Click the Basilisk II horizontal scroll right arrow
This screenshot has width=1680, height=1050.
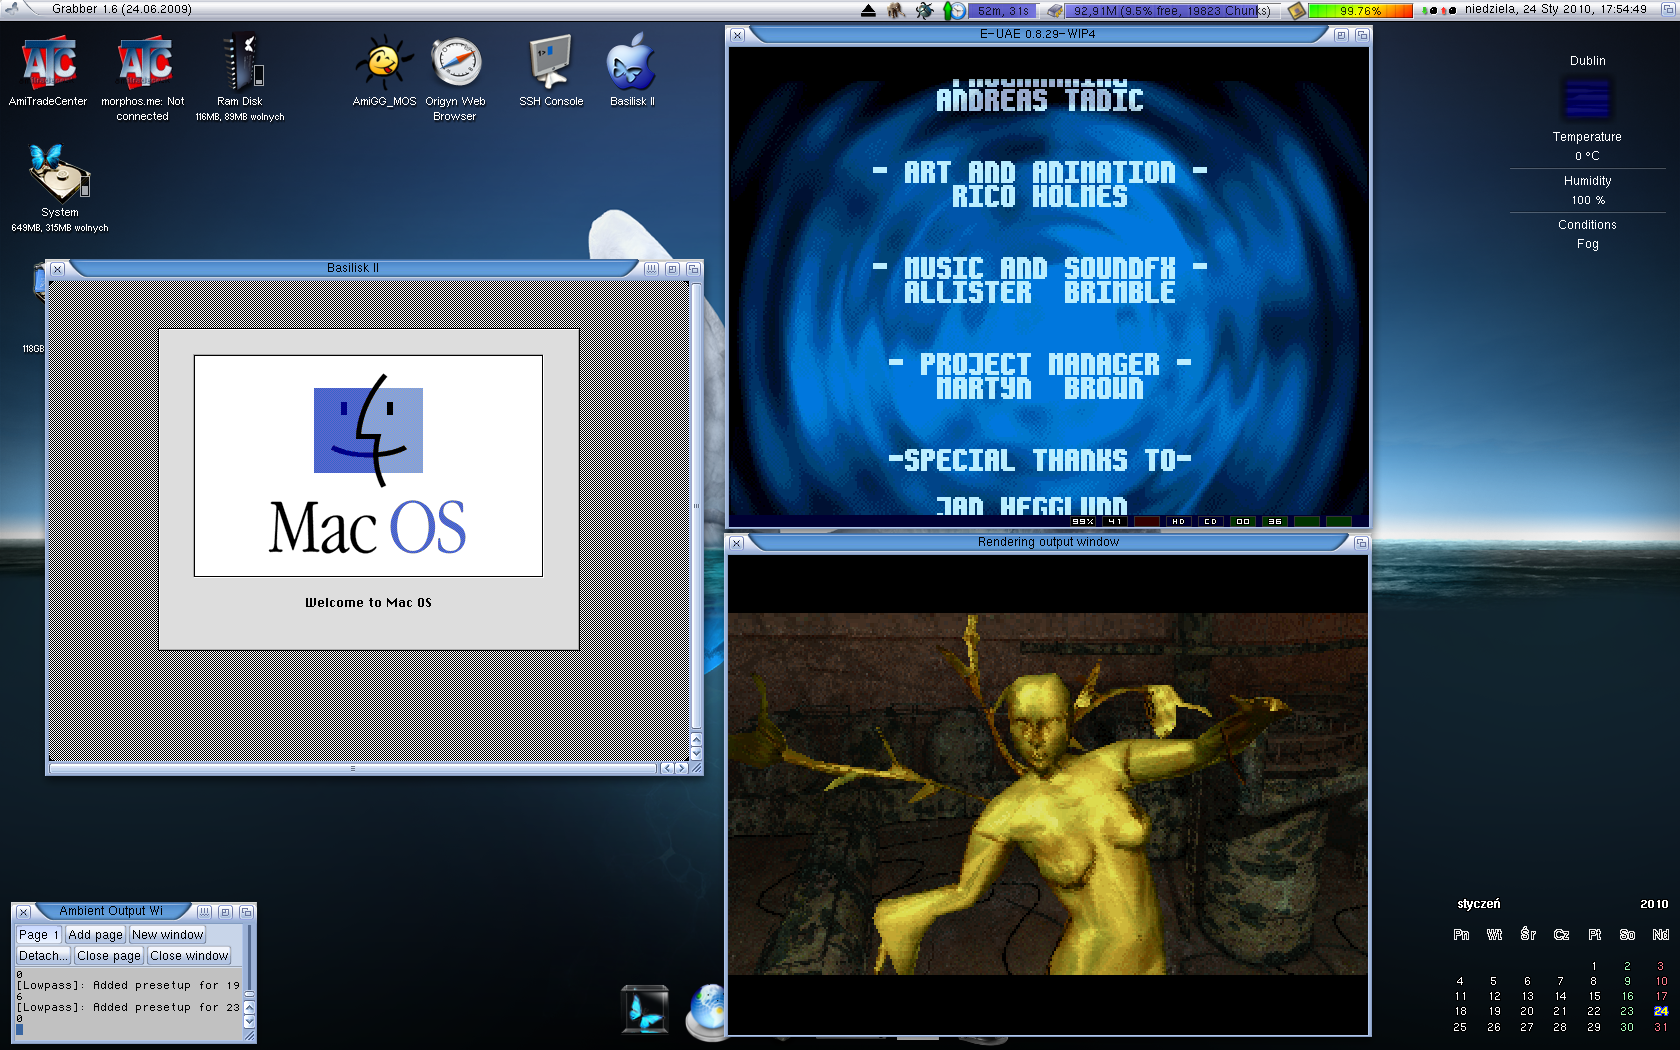tap(681, 769)
